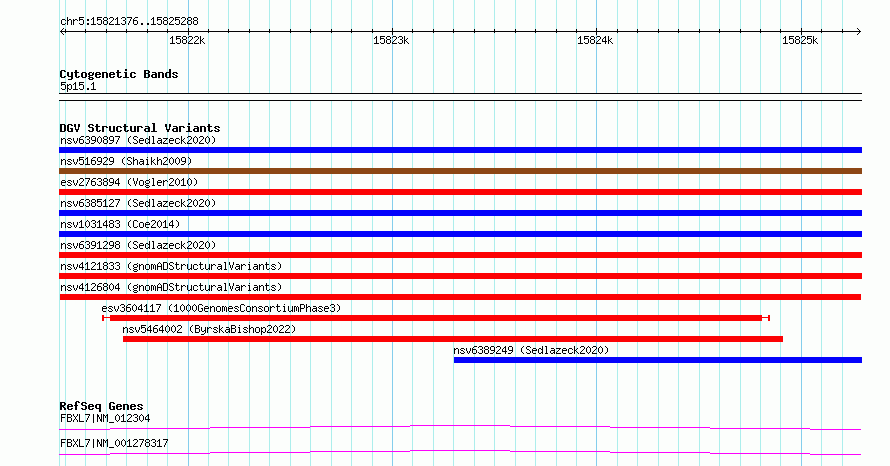This screenshot has width=890, height=466.
Task: Click the 15824k ruler tick label
Action: coord(595,40)
